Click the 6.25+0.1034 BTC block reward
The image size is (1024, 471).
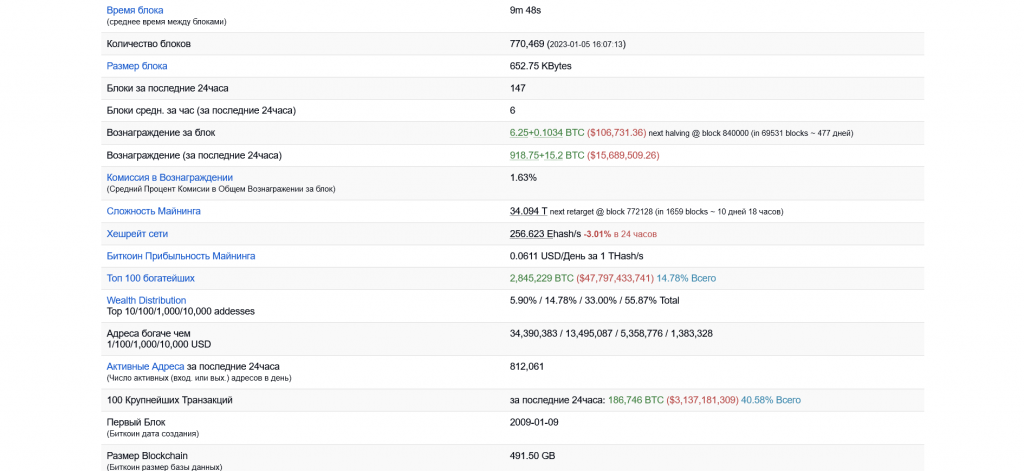point(547,132)
